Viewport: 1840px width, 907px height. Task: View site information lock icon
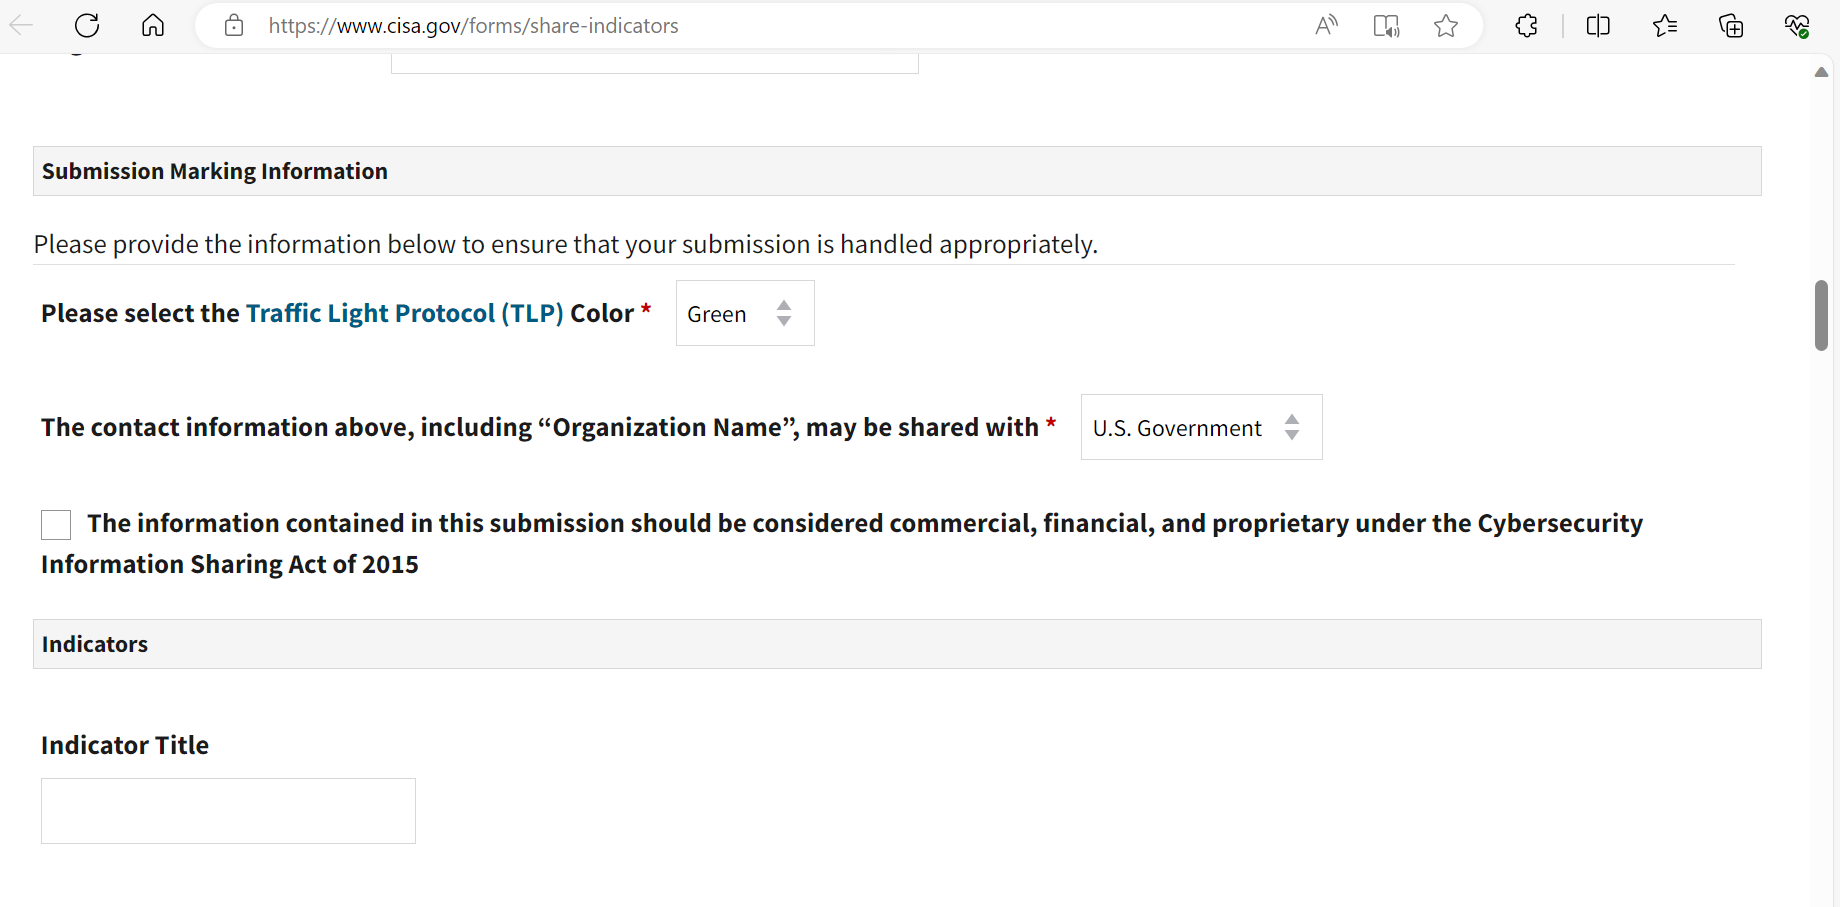pos(234,26)
